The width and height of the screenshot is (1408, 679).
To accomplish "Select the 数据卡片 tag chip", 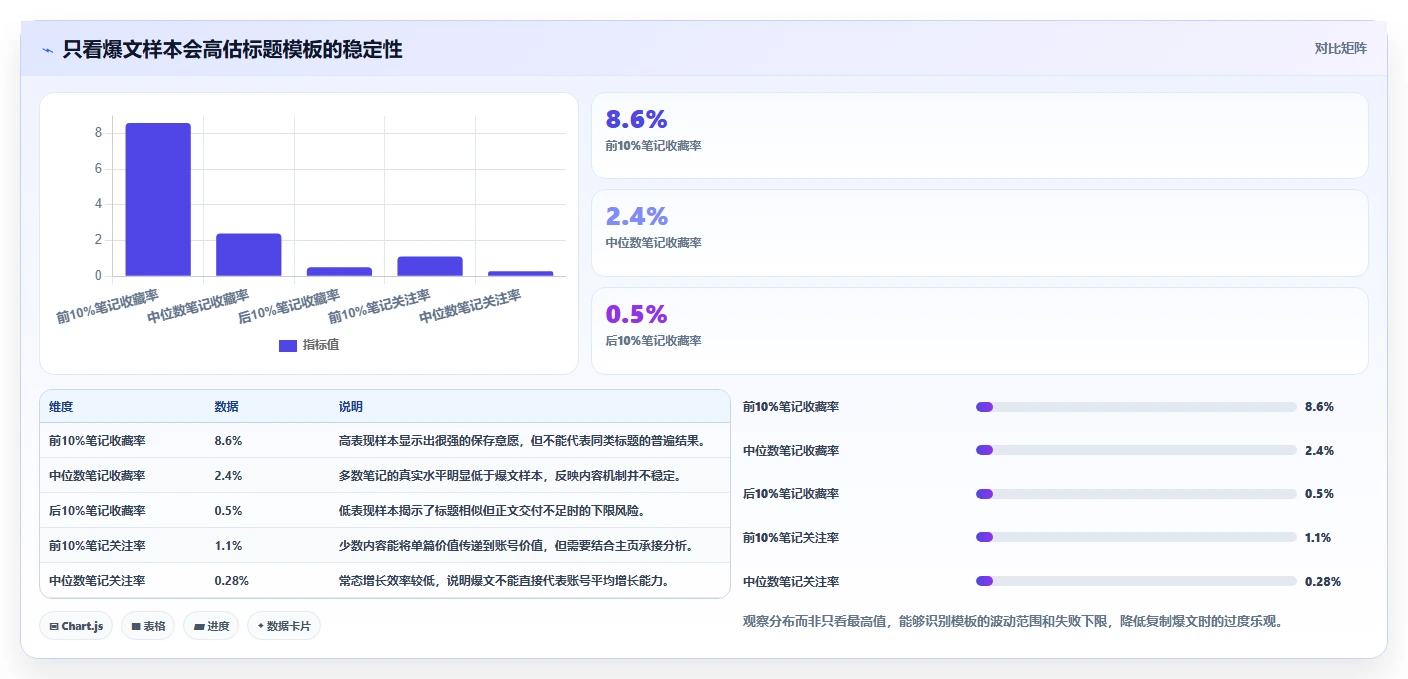I will click(x=284, y=626).
